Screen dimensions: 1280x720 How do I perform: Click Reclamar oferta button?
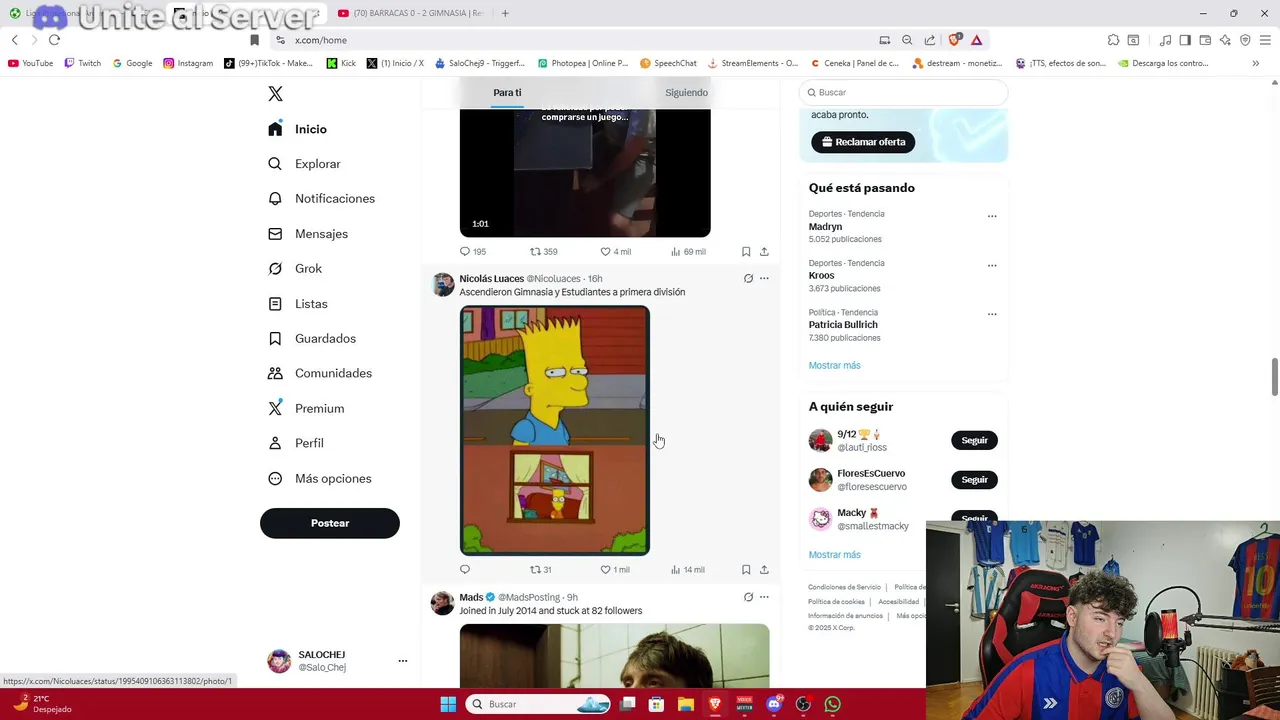coord(863,142)
